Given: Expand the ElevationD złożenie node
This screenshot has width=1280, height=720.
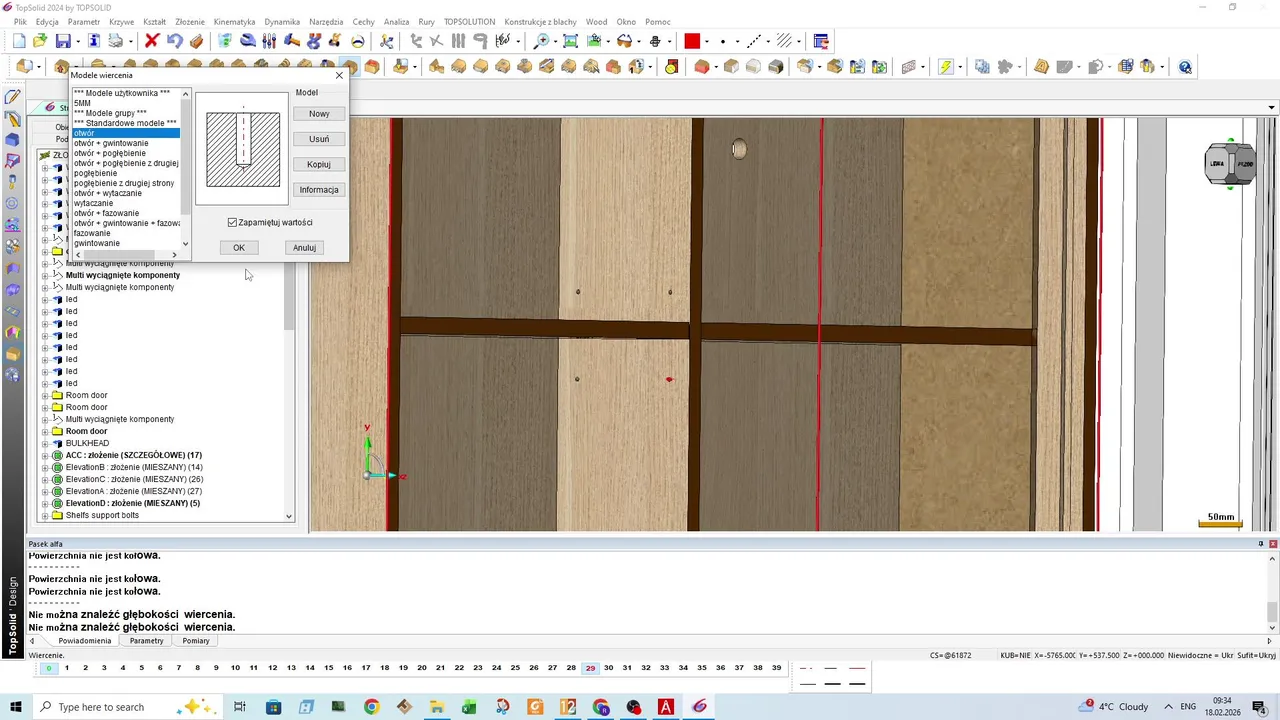Looking at the screenshot, I should pyautogui.click(x=45, y=503).
